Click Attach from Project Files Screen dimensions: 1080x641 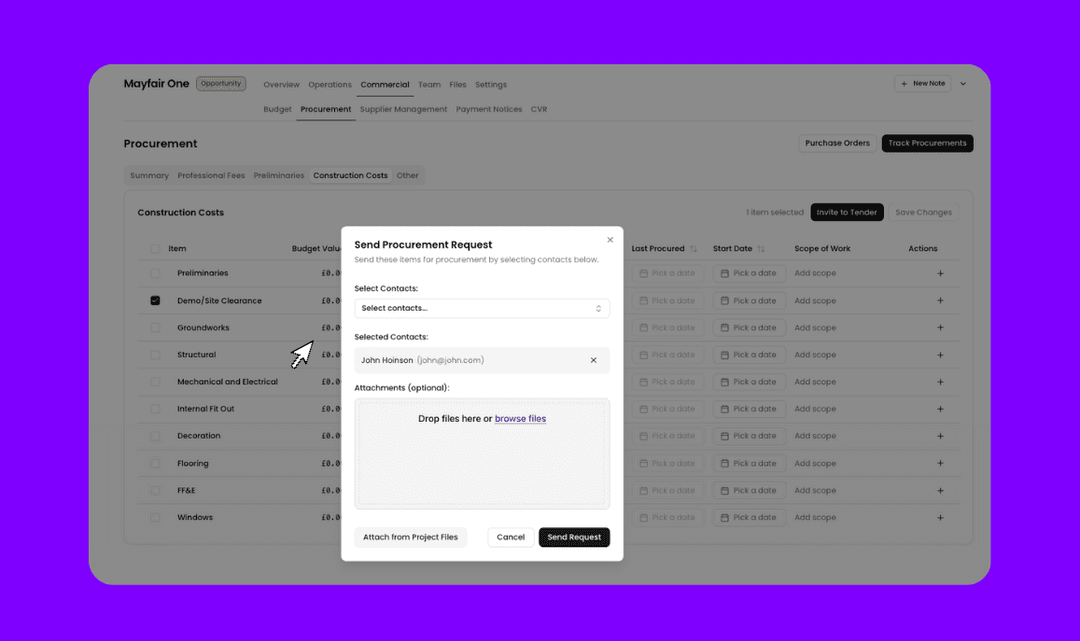tap(410, 537)
